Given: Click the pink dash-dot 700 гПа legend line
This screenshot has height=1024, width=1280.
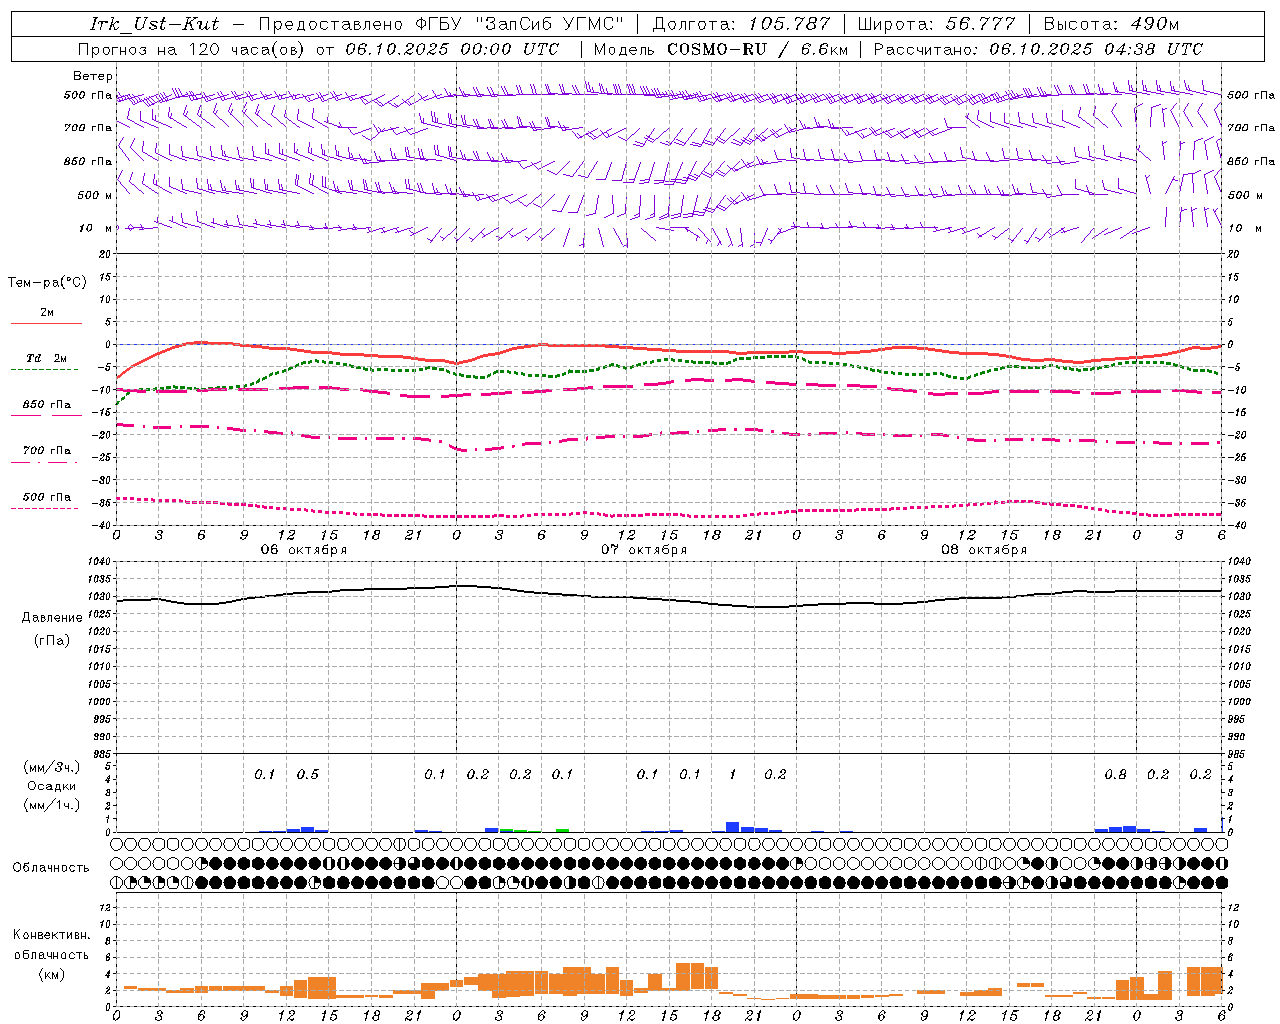Looking at the screenshot, I should (44, 463).
